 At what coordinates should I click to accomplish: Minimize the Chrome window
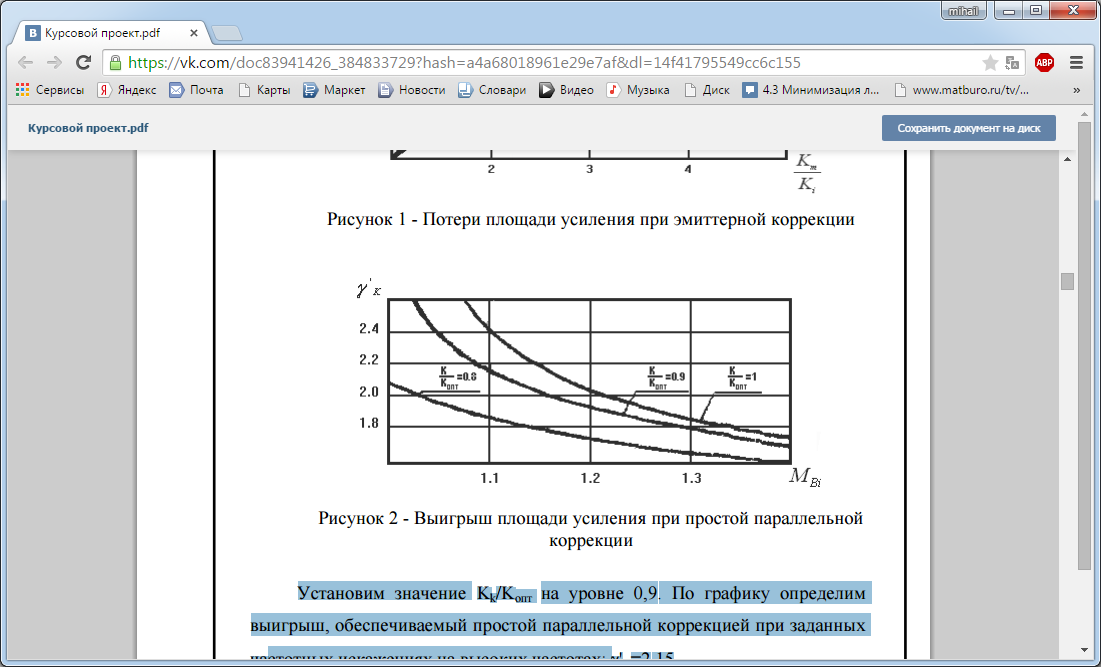click(1009, 11)
